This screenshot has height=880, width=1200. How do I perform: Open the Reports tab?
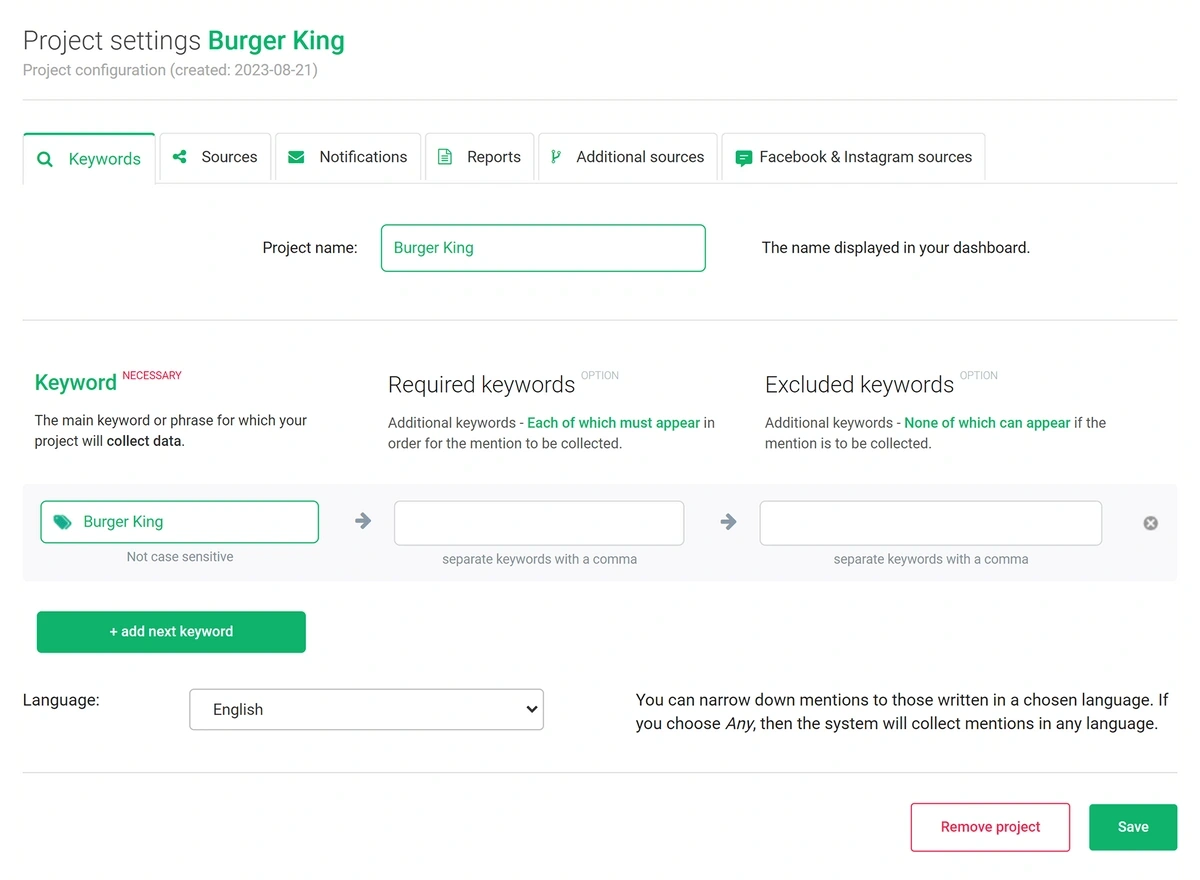(x=480, y=157)
